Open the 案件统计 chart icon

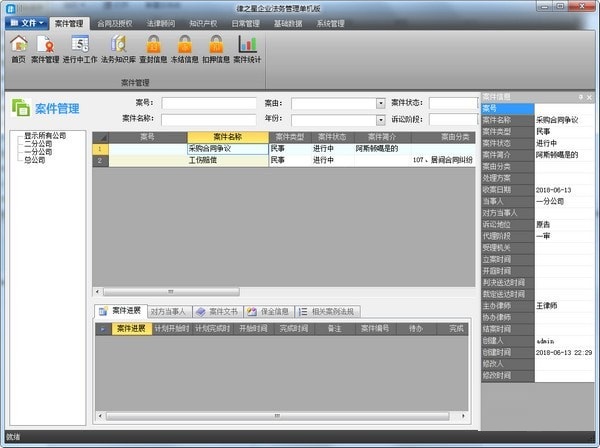tap(247, 49)
